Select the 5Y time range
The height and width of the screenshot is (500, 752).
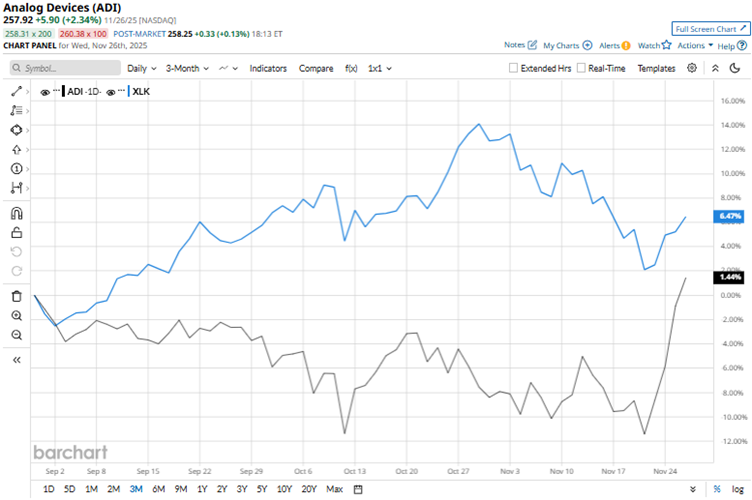click(261, 489)
